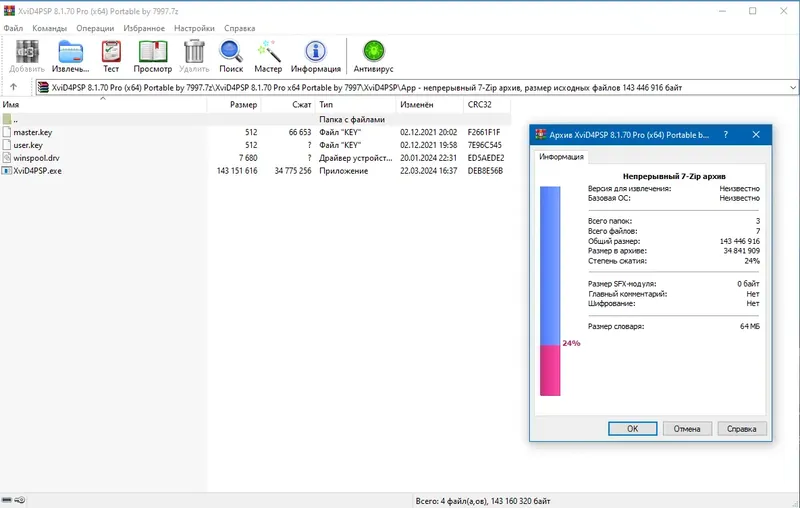Click the disk icon in the status bar

(x=7, y=500)
